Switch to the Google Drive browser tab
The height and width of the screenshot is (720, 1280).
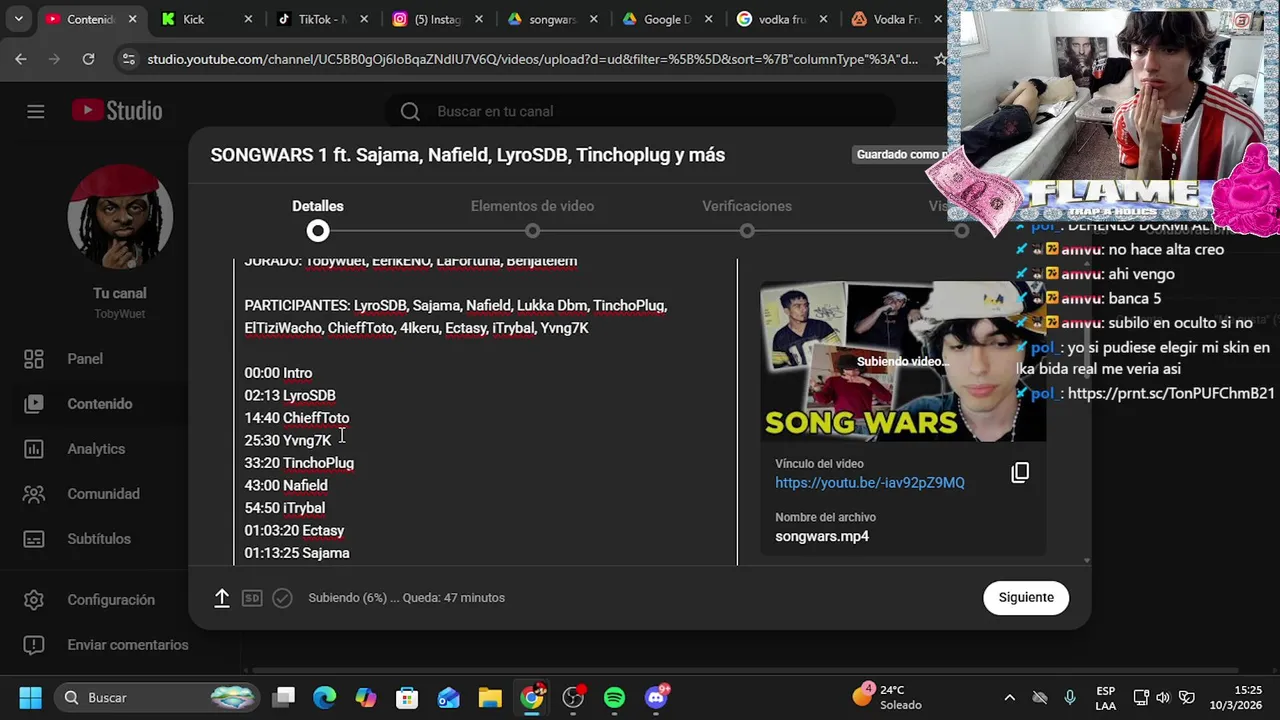click(668, 19)
